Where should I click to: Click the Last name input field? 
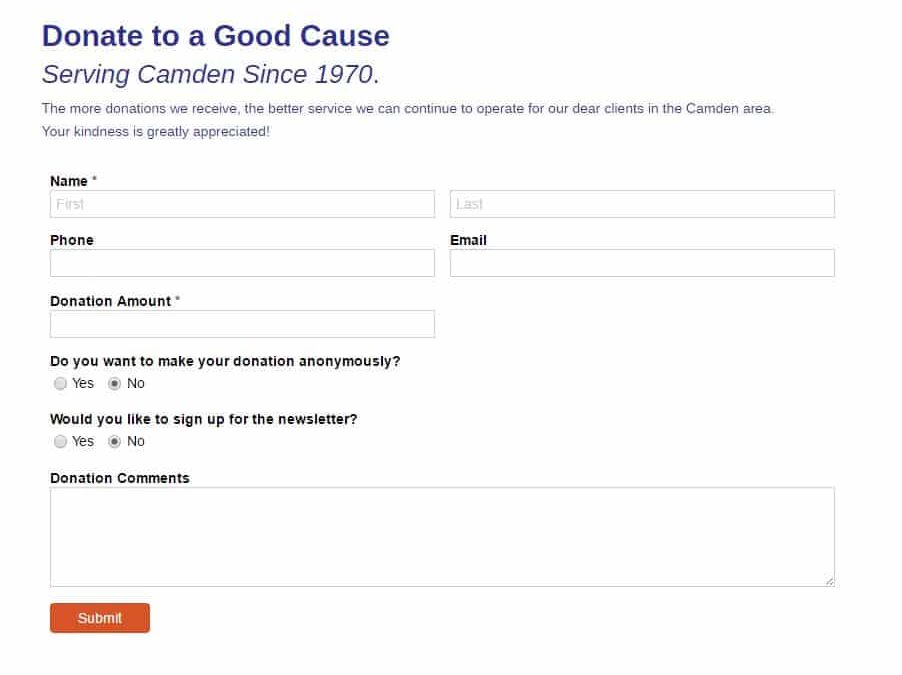[642, 204]
